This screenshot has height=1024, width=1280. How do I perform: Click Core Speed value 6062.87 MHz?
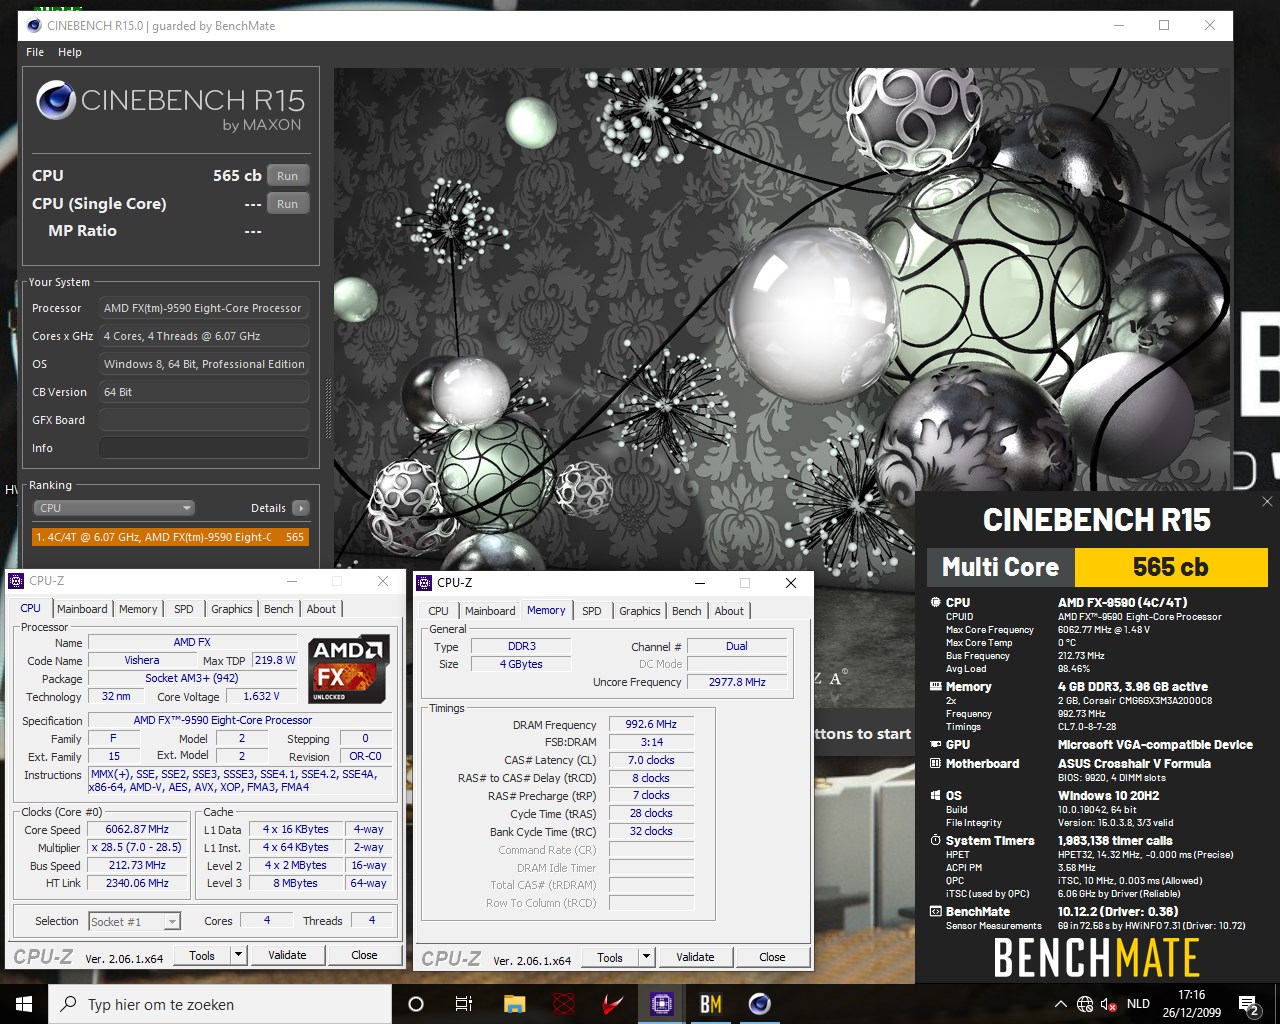(x=137, y=829)
